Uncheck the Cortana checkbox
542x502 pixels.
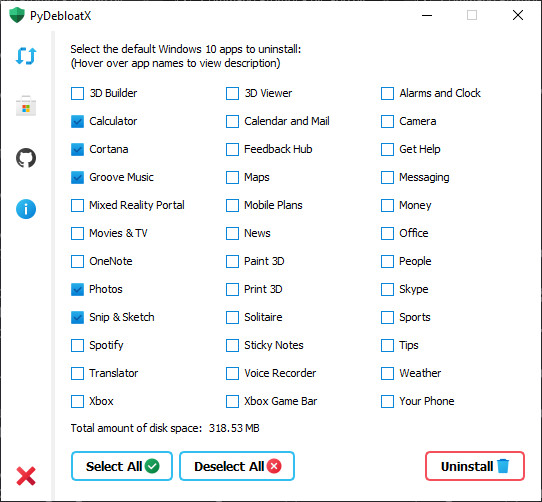click(77, 149)
